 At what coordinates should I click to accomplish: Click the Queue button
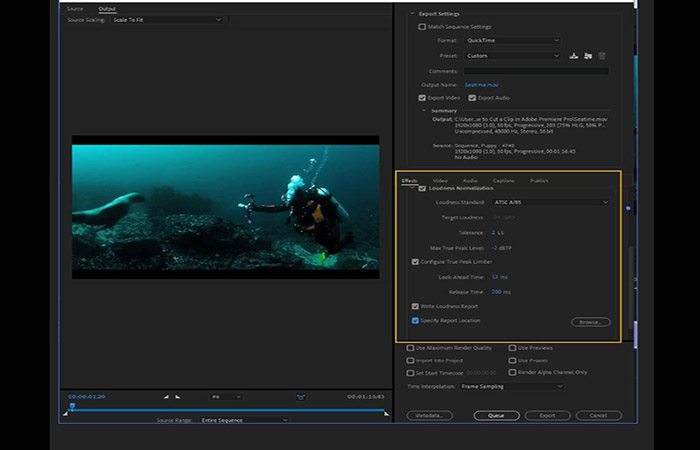point(496,416)
